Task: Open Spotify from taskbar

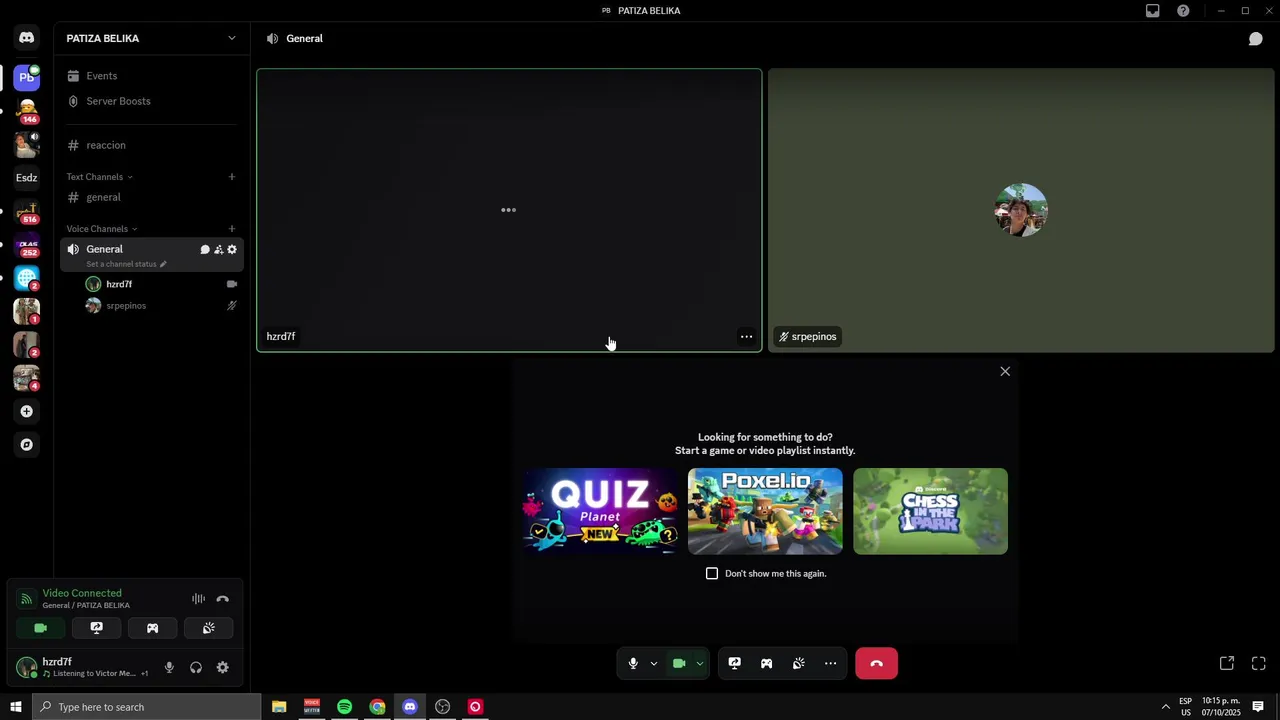Action: tap(344, 707)
